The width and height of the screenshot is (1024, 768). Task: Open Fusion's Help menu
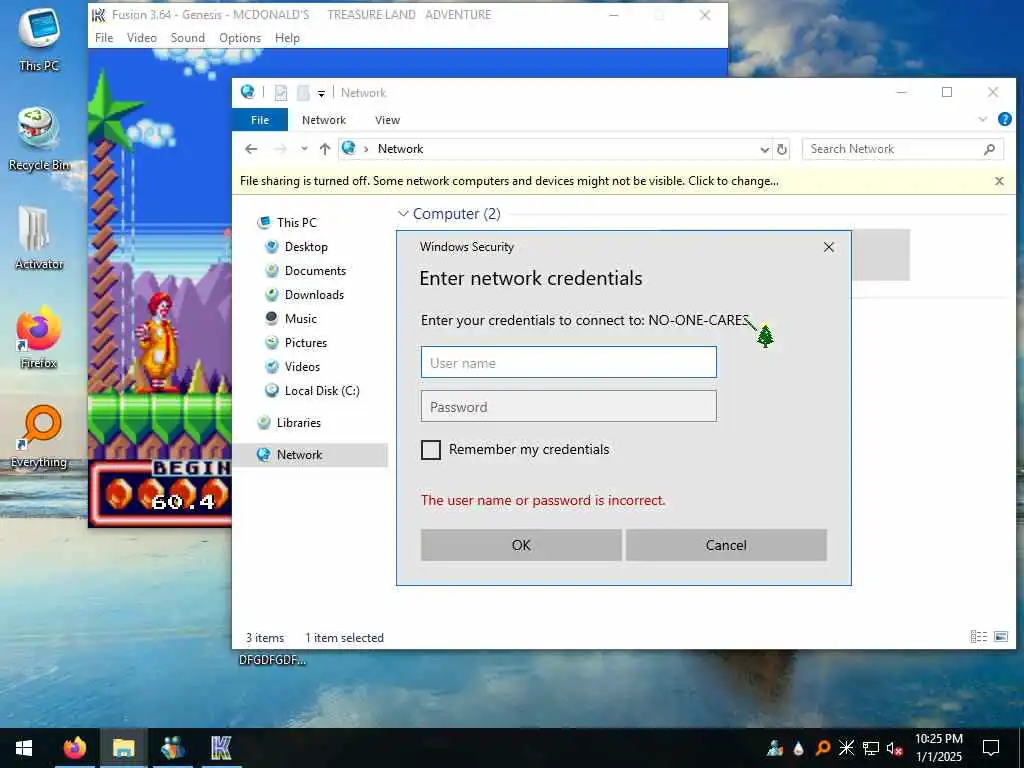click(287, 38)
